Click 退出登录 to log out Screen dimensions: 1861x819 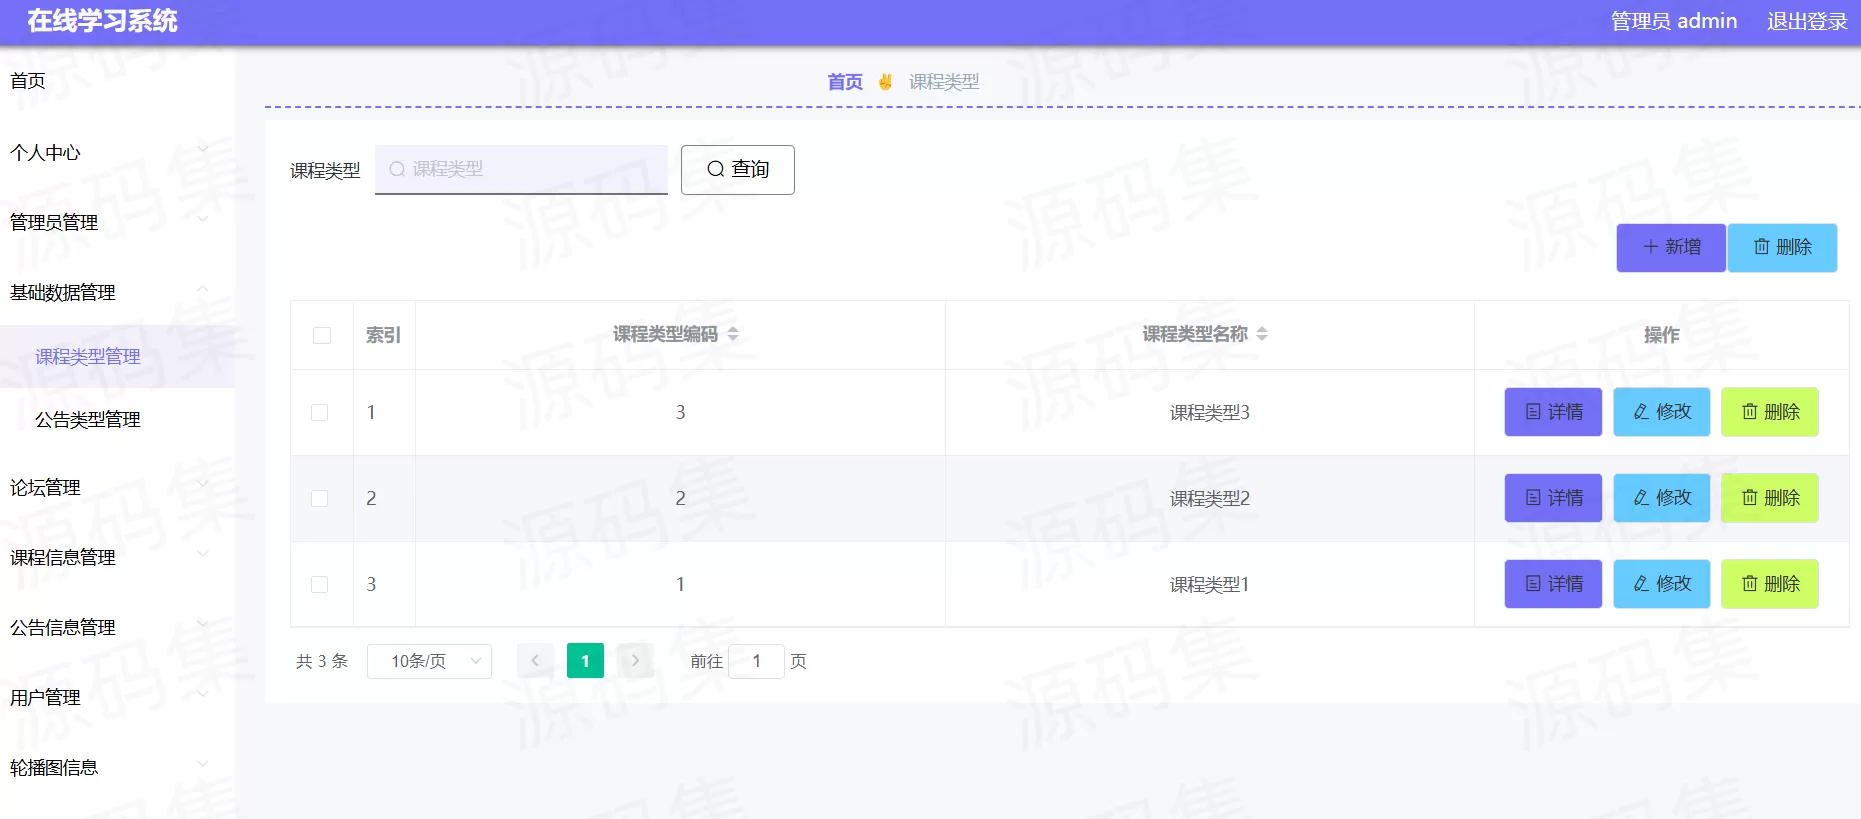click(x=1807, y=21)
